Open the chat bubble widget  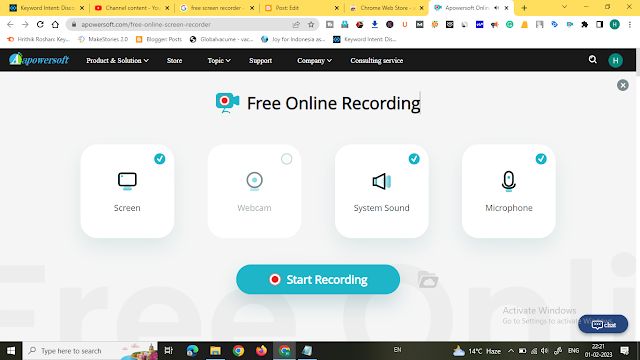point(603,324)
